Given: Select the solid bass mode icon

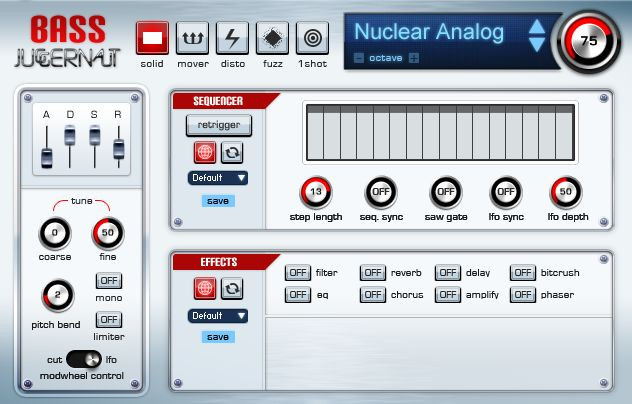Looking at the screenshot, I should pyautogui.click(x=152, y=38).
